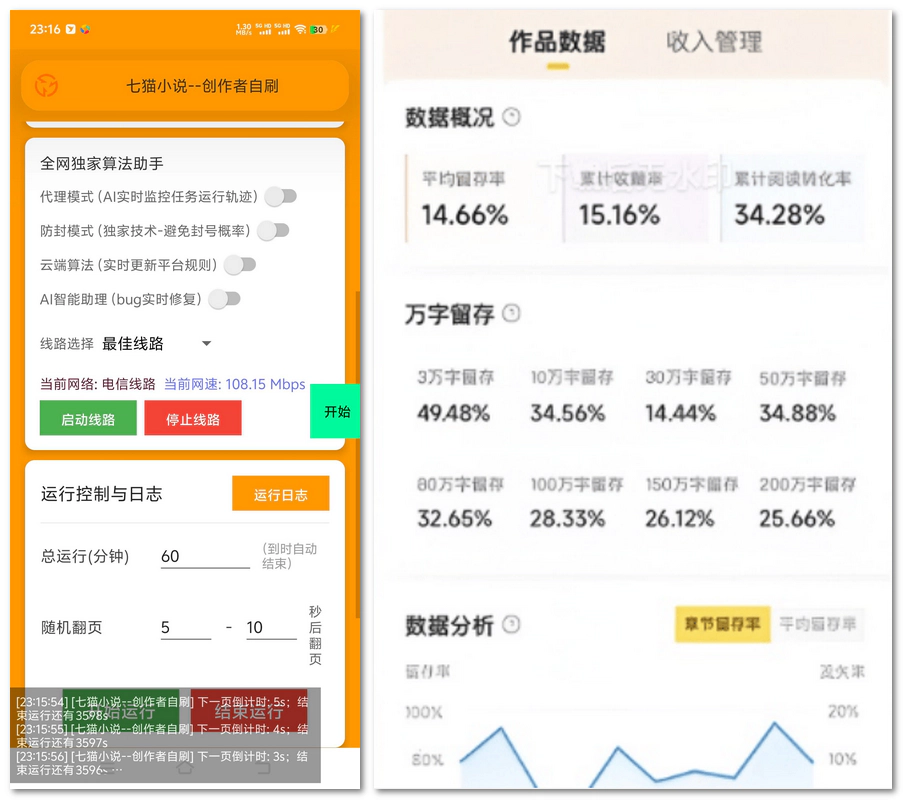
Task: Click green 启动线路 button
Action: (88, 419)
